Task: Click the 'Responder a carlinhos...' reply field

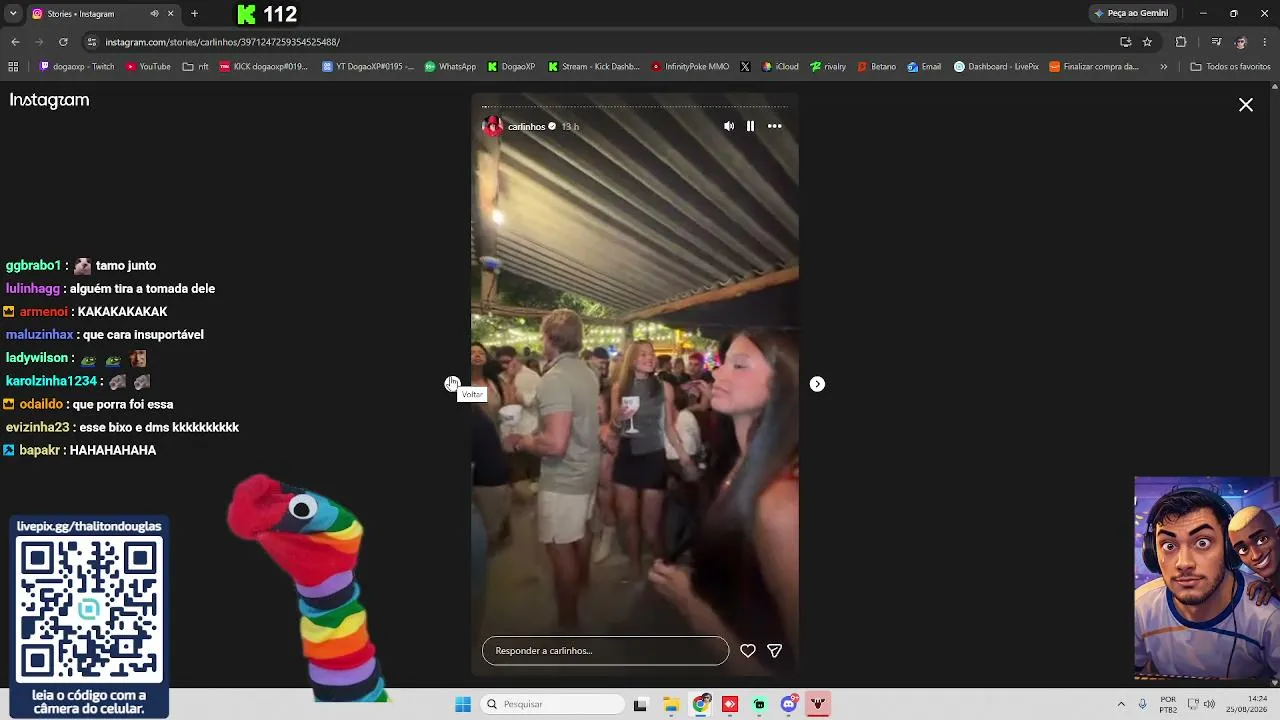Action: pyautogui.click(x=605, y=651)
